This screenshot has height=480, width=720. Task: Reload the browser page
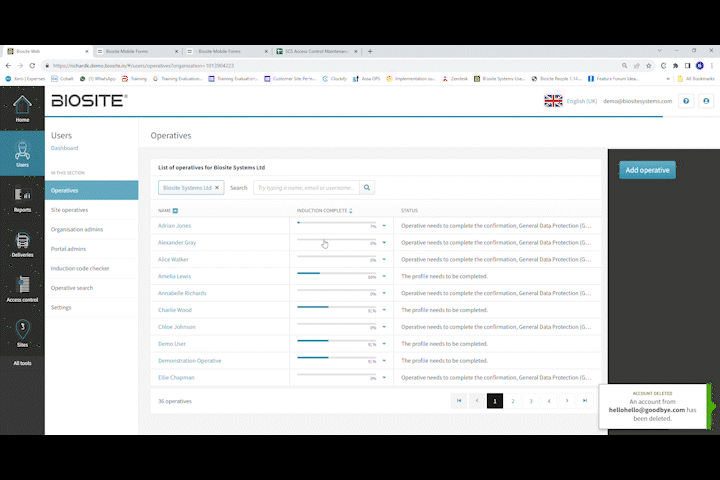pyautogui.click(x=32, y=66)
